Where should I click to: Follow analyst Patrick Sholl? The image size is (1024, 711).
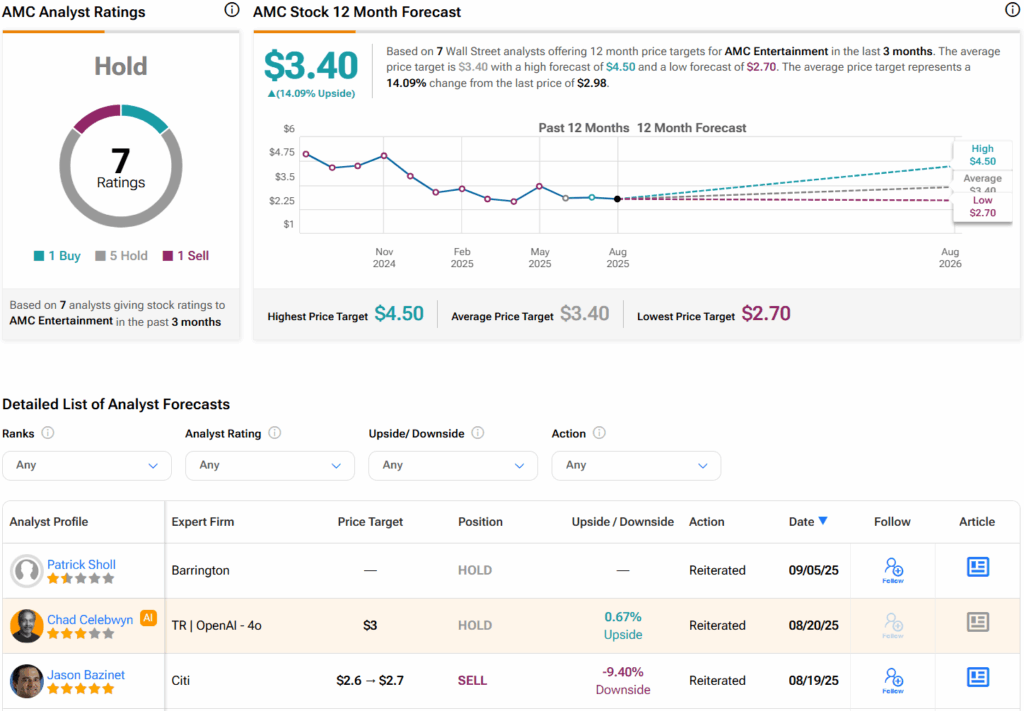[x=893, y=570]
